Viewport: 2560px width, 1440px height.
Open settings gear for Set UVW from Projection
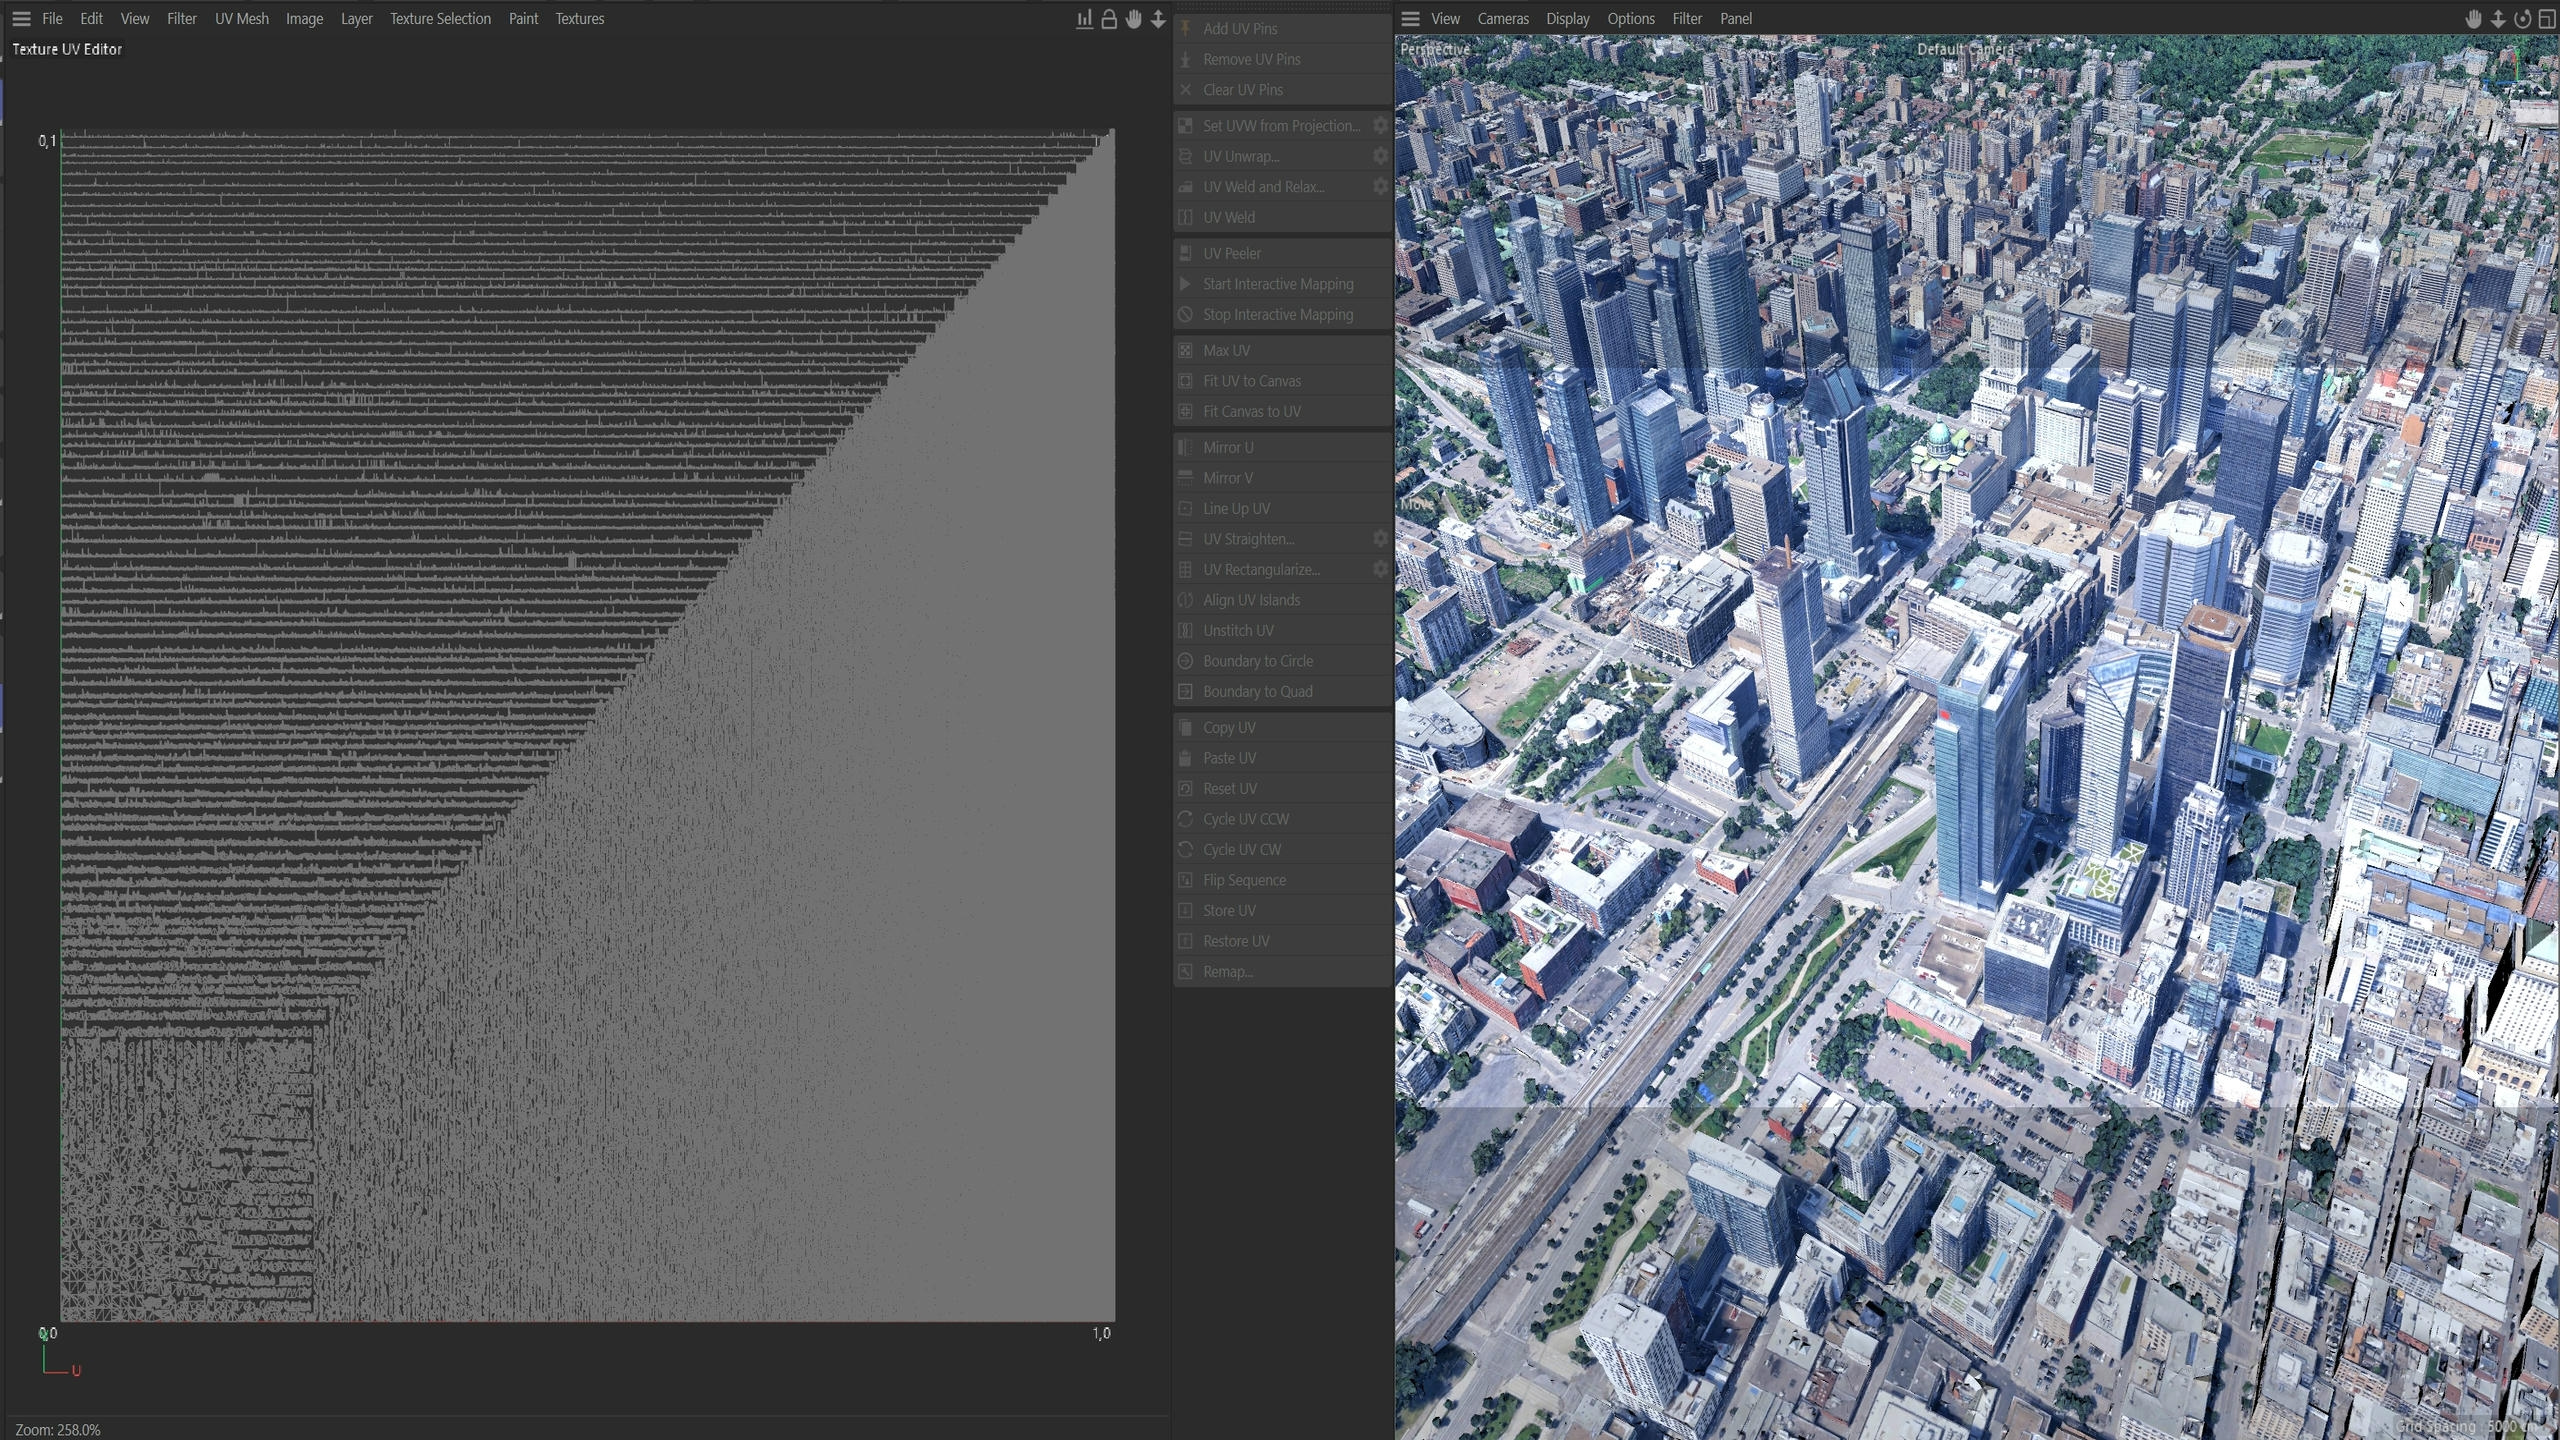pos(1380,126)
